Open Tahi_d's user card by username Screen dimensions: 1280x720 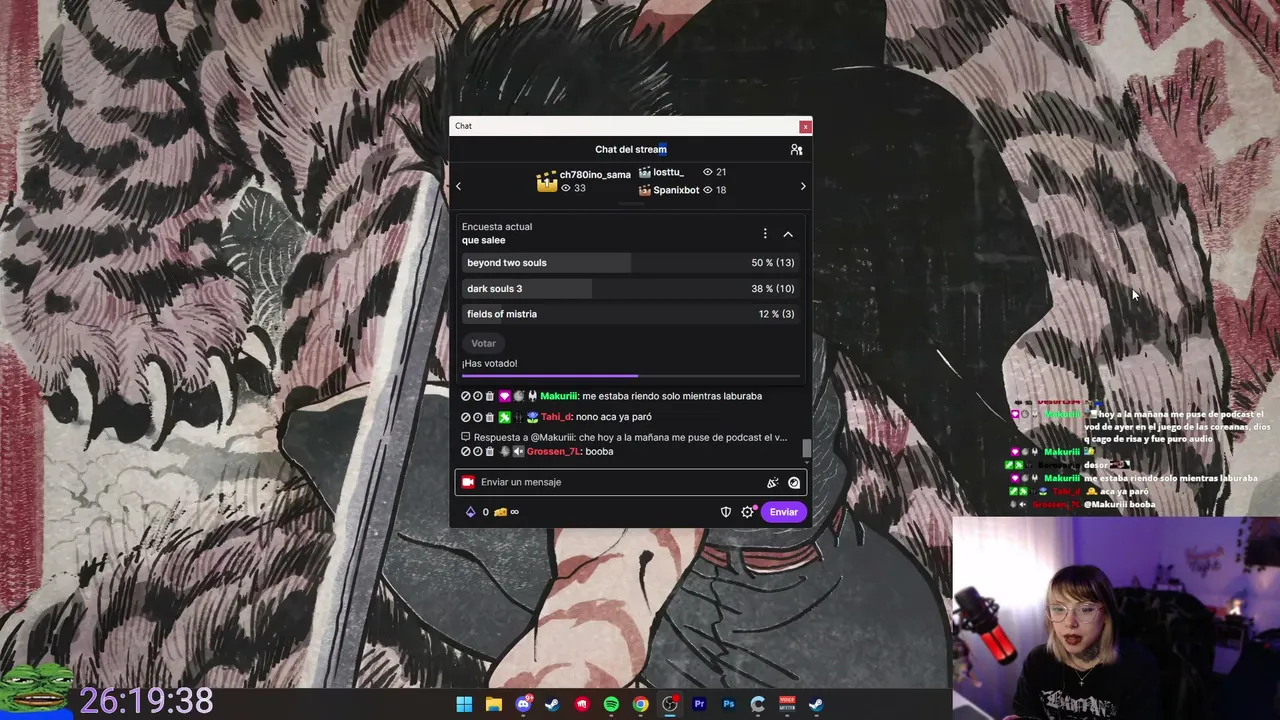(x=556, y=417)
